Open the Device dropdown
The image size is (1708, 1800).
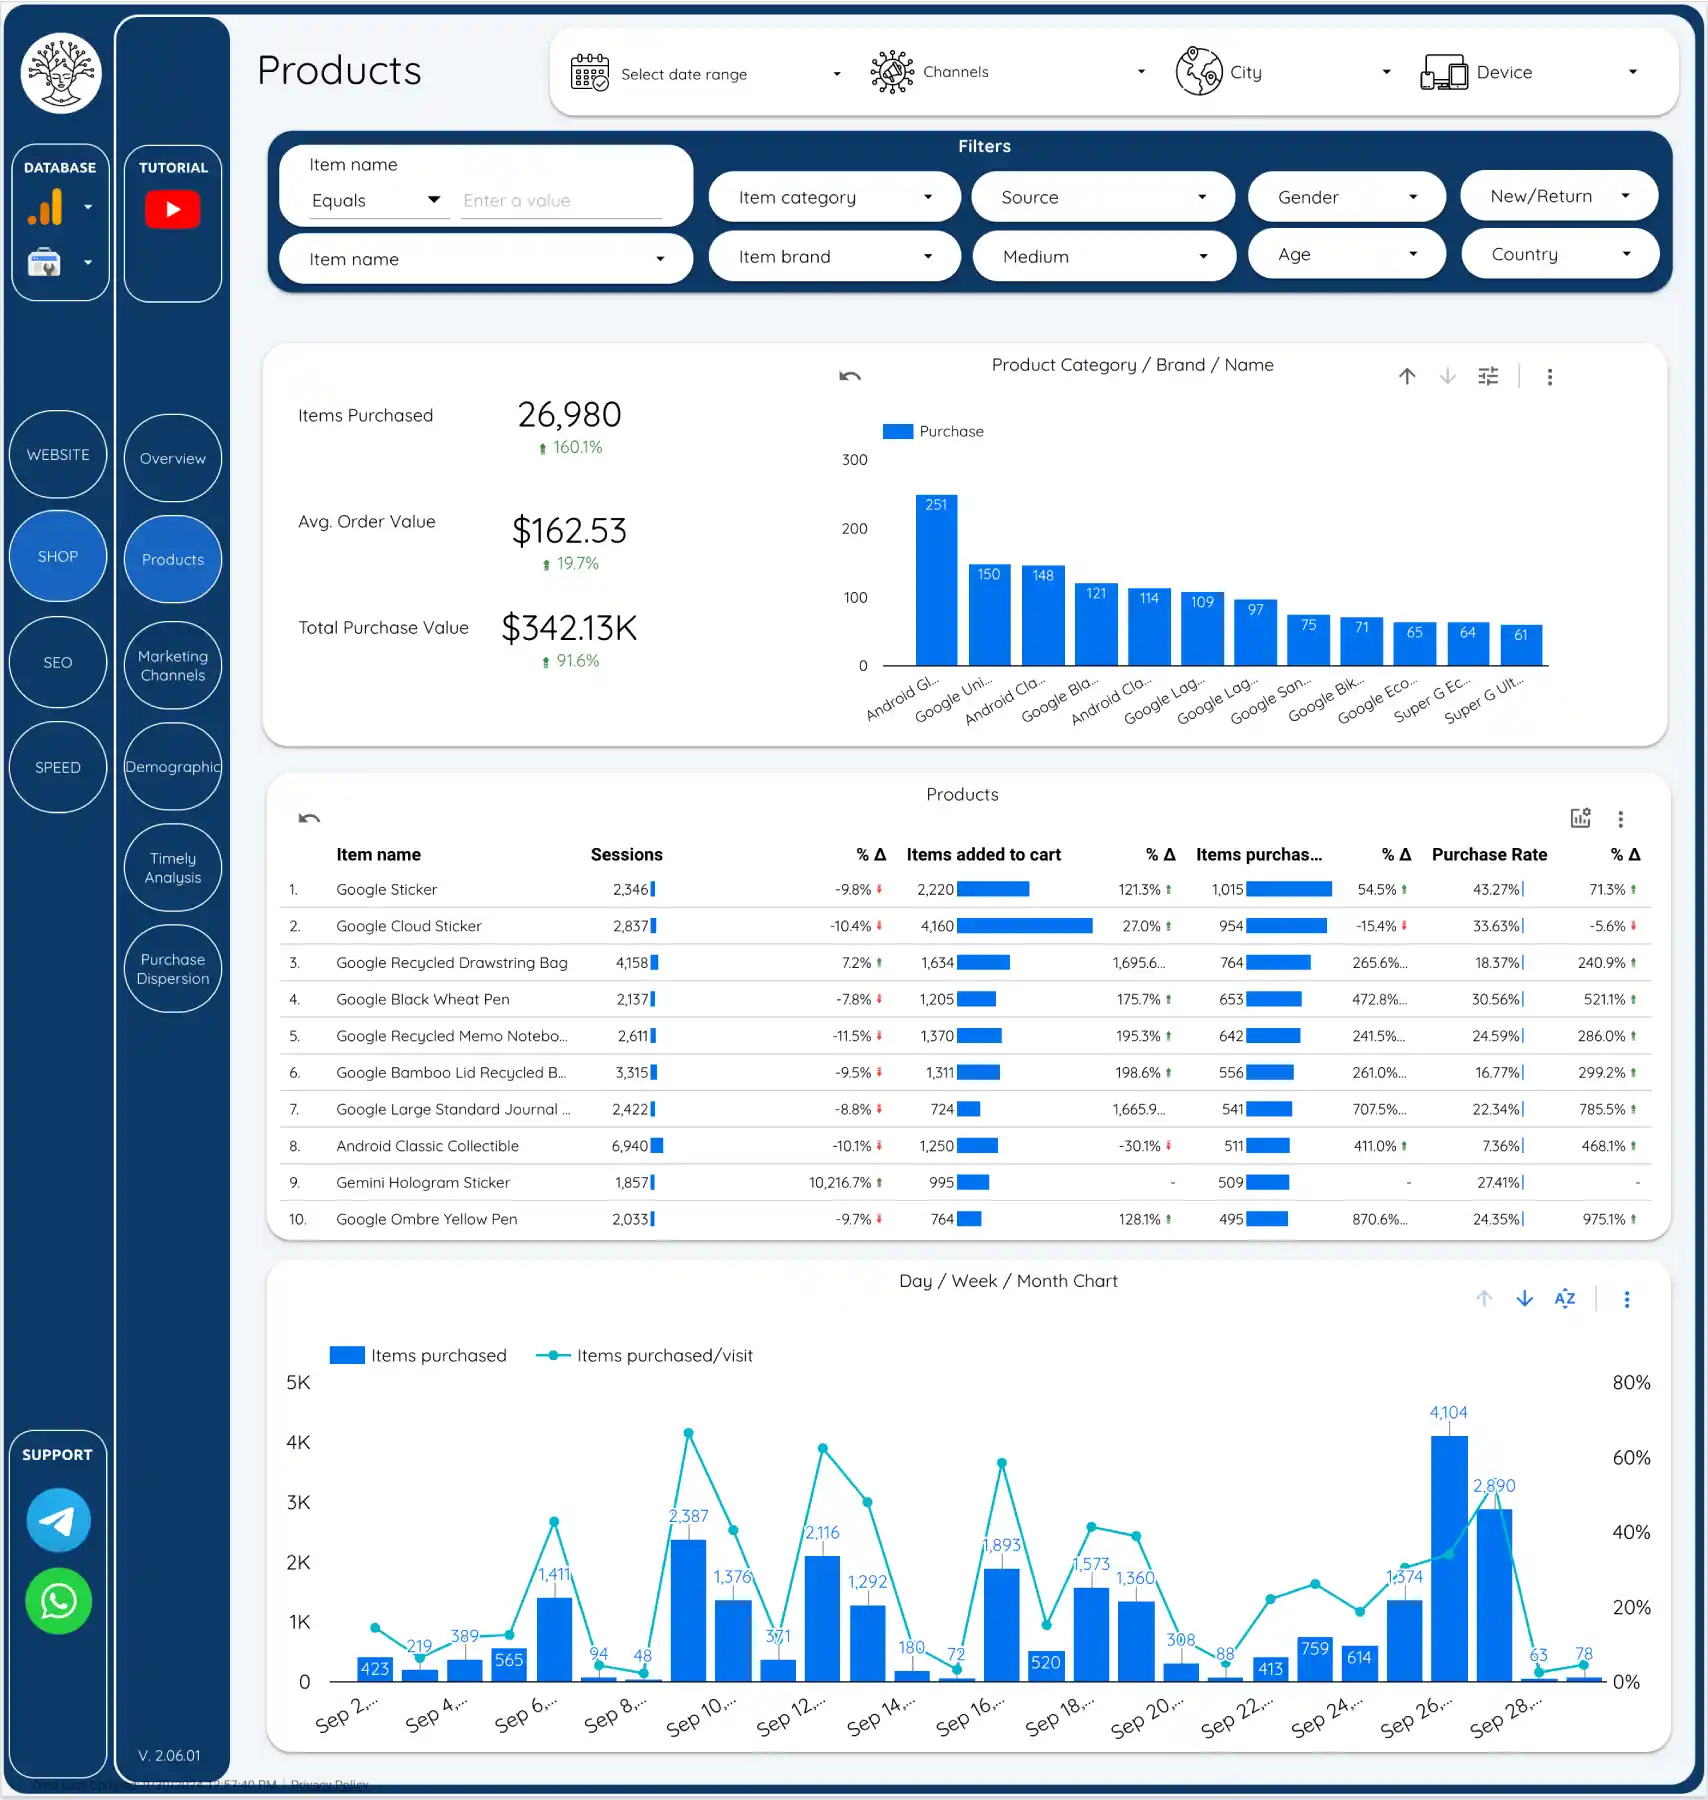point(1531,72)
